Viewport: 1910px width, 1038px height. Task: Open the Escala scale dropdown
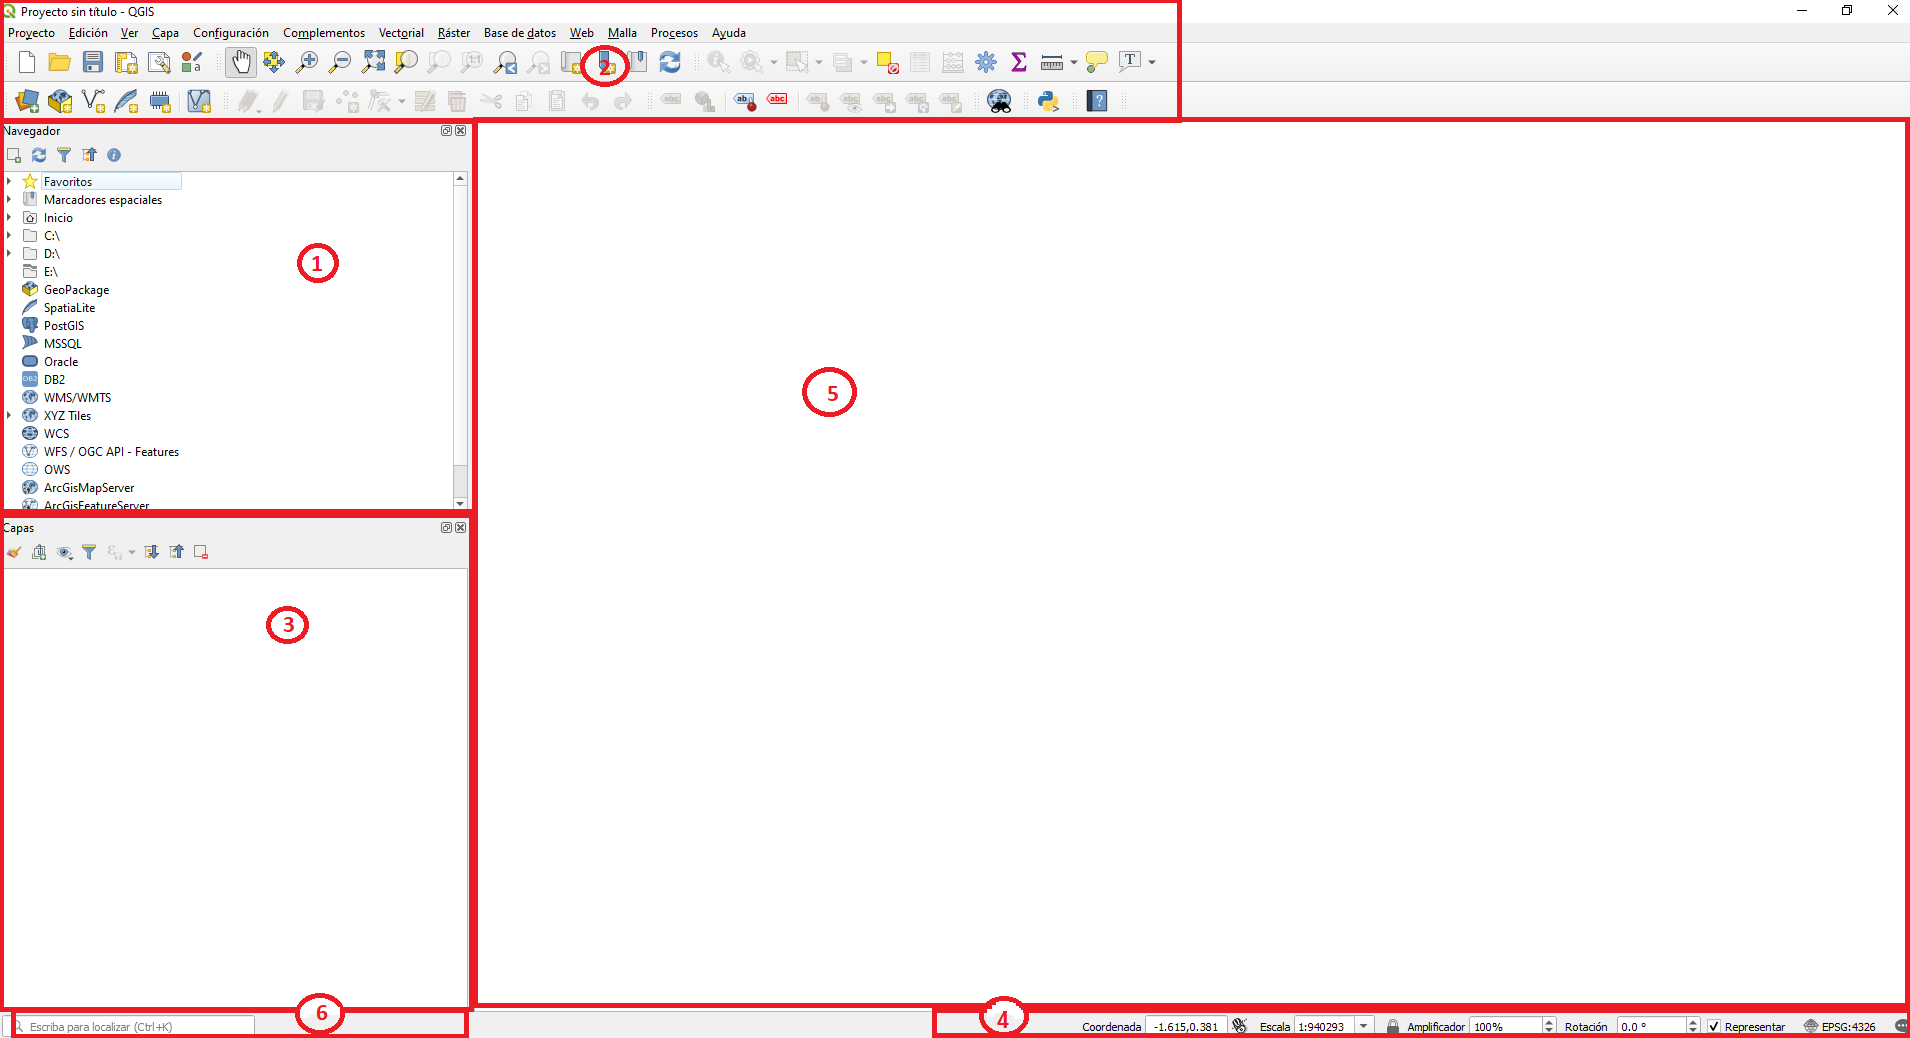1363,1026
